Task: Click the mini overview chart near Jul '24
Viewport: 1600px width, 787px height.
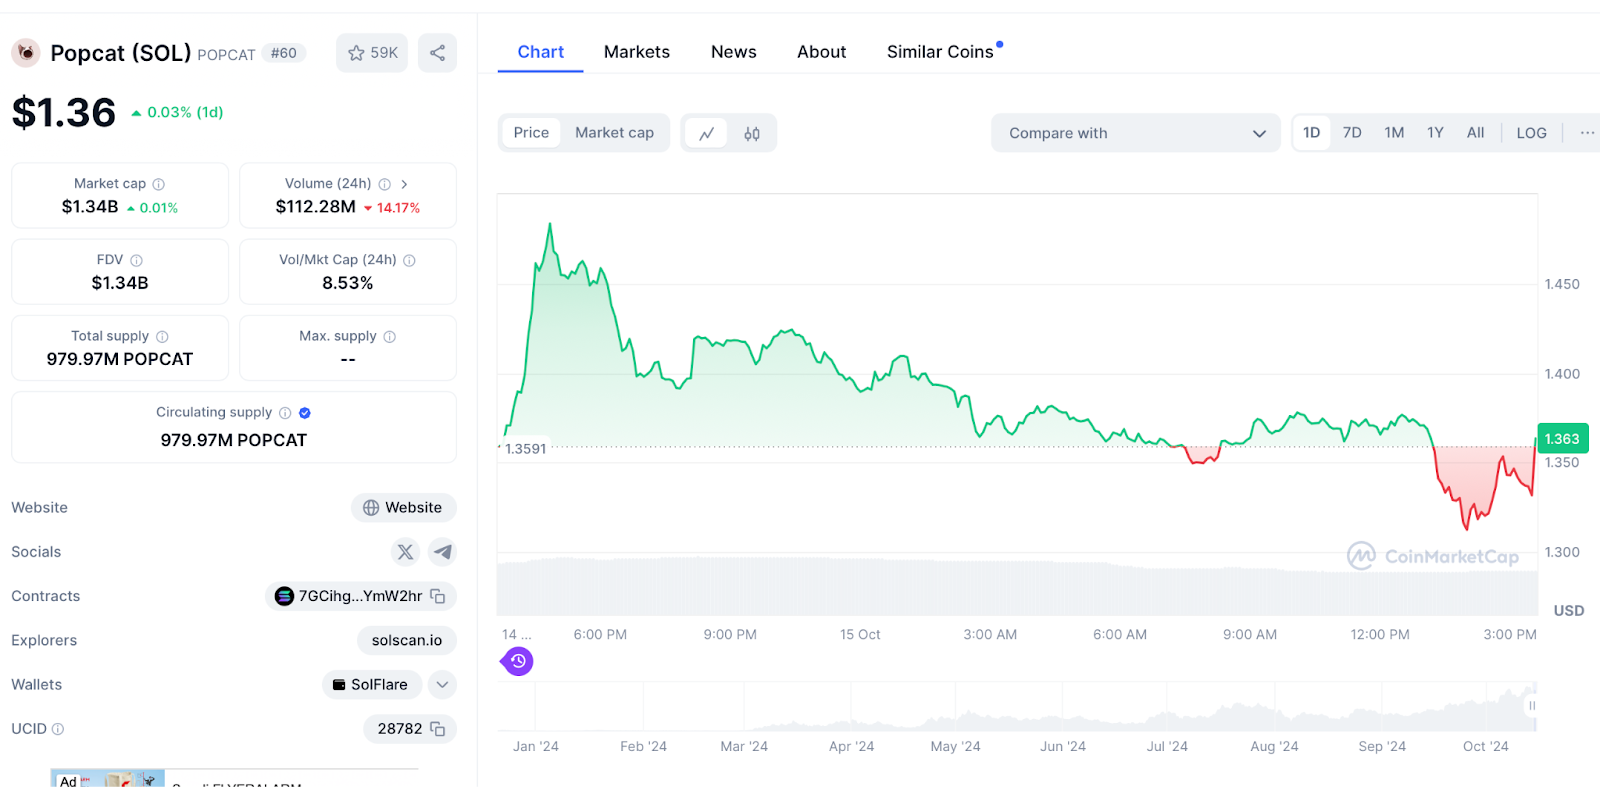Action: tap(1167, 708)
